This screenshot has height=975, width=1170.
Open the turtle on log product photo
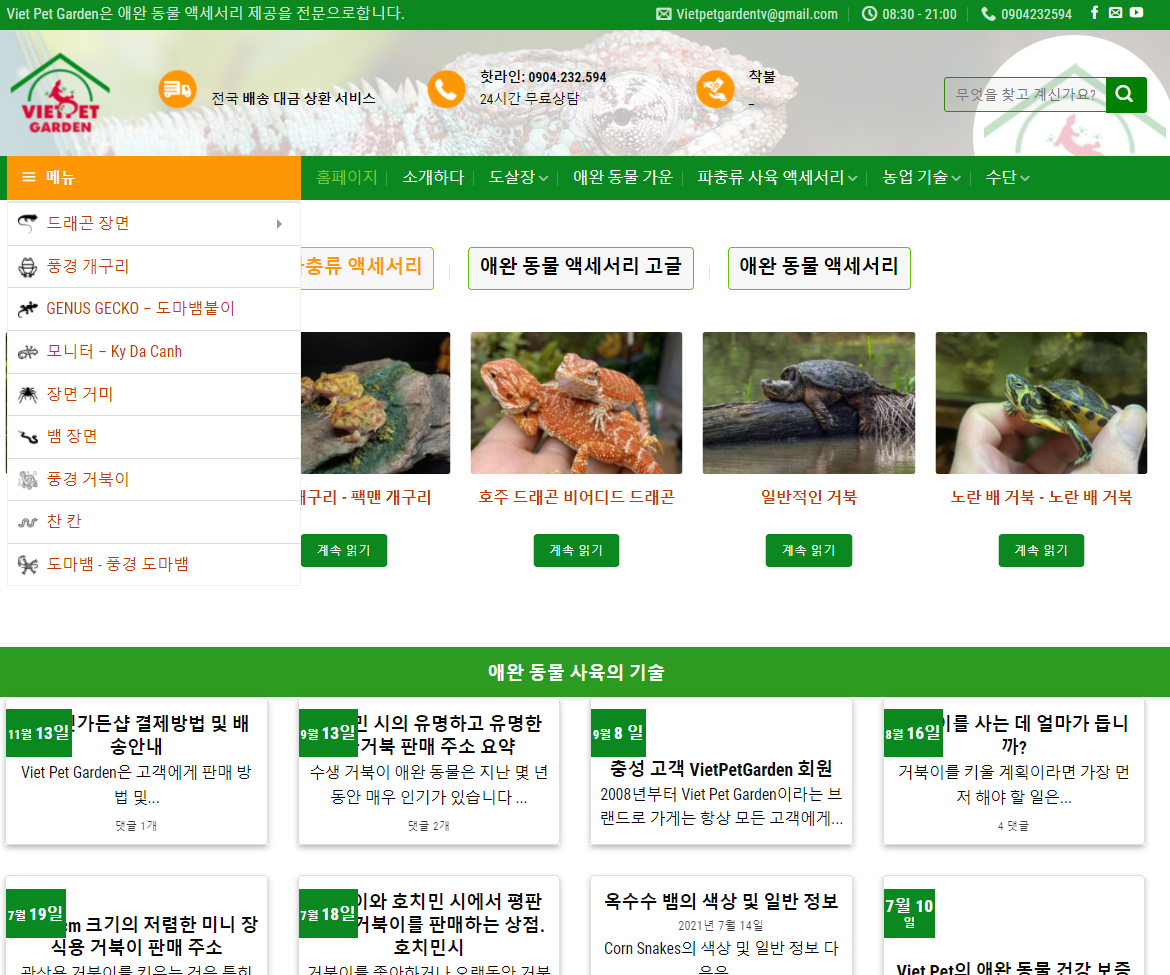point(809,403)
